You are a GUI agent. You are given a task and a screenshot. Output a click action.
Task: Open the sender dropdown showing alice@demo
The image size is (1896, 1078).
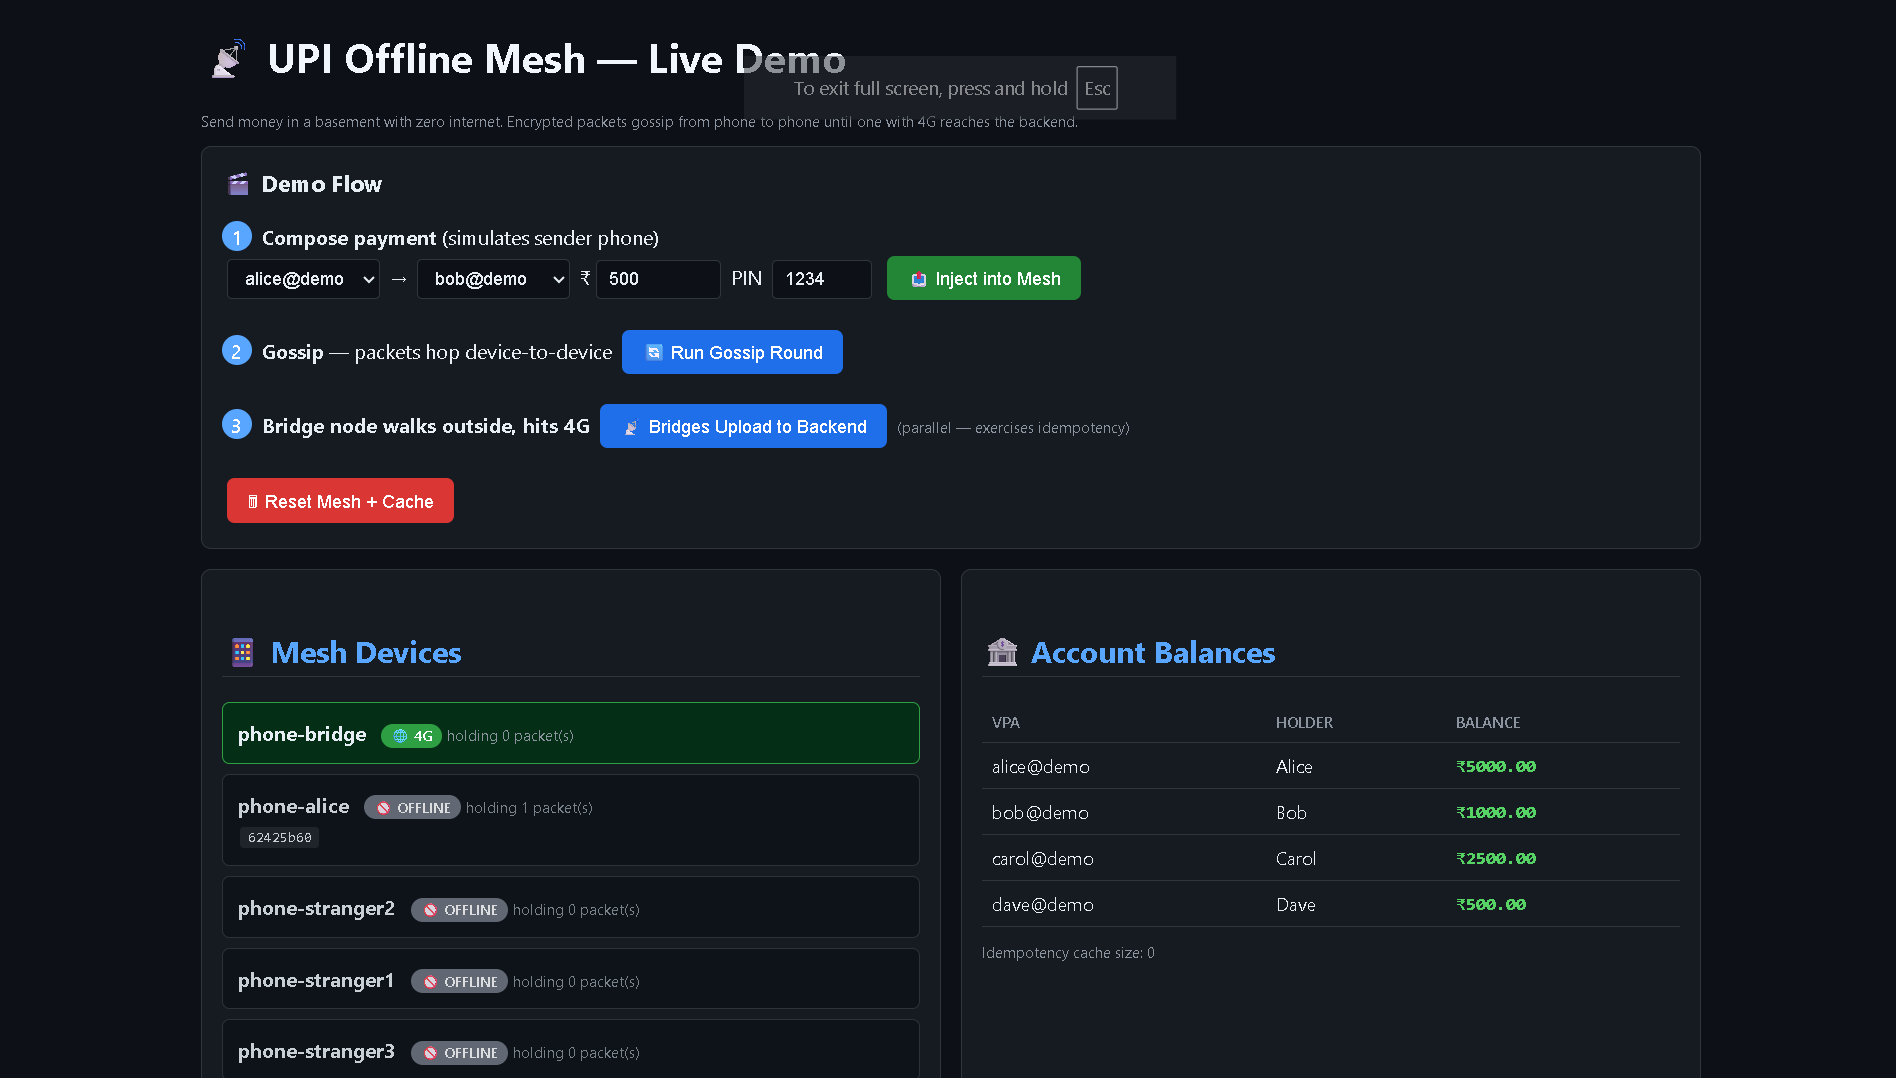click(x=303, y=279)
